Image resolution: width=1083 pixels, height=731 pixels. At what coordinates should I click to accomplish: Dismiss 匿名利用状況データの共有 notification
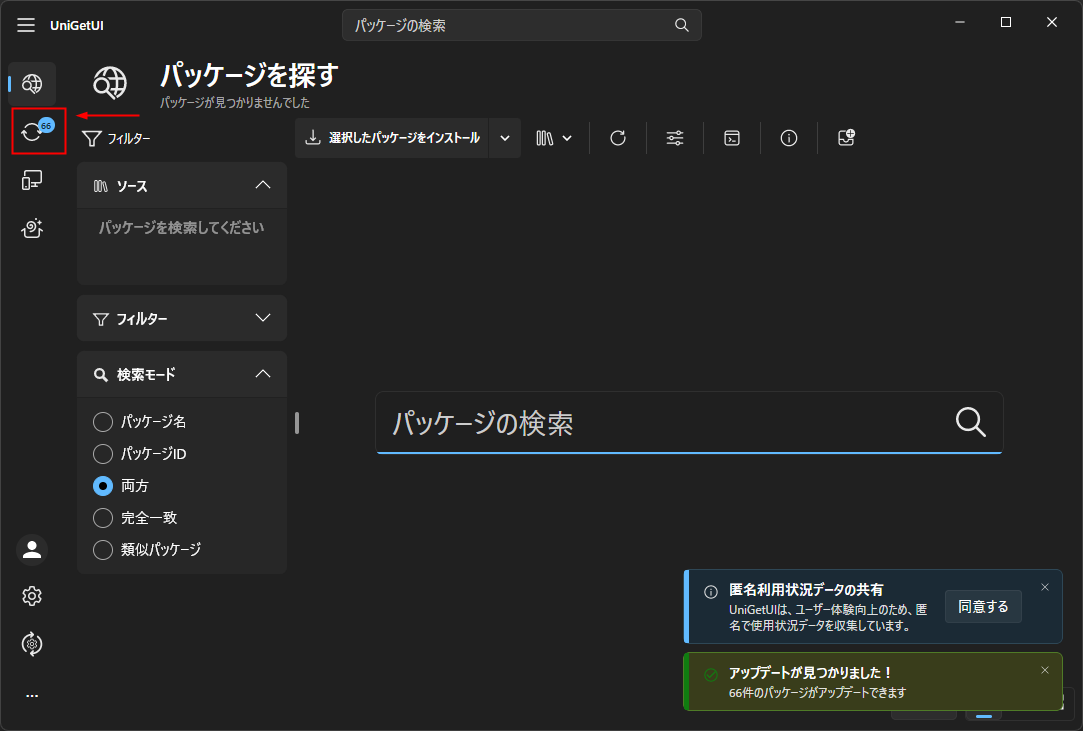tap(1044, 587)
